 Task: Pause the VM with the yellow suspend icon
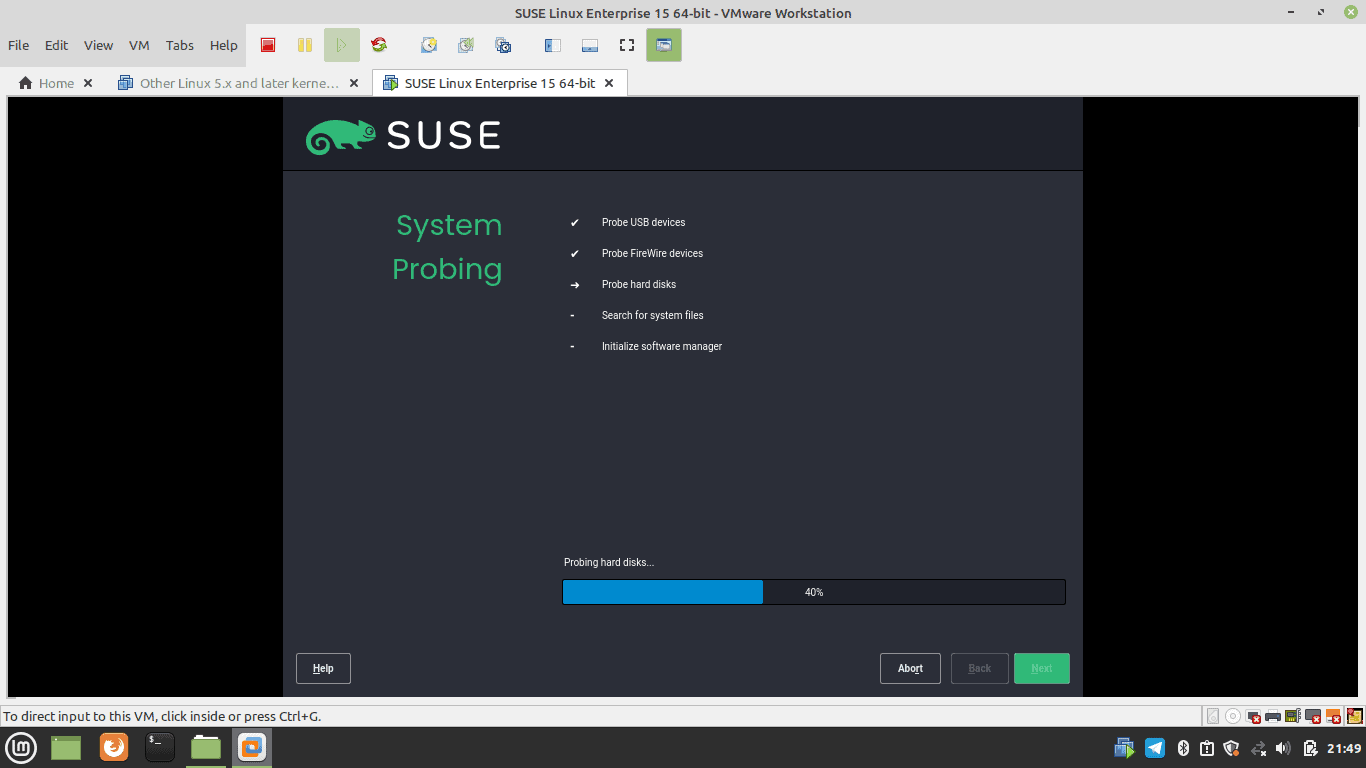point(305,45)
